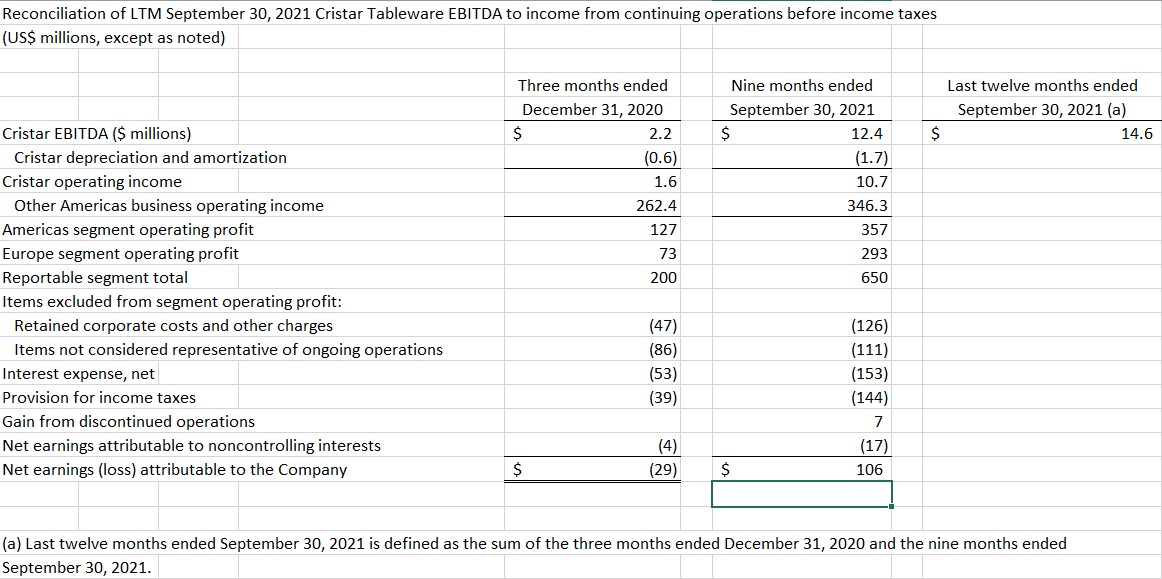Screen dimensions: 1162x579
Task: Click the 14.6 LTM EBITDA value
Action: click(1137, 134)
